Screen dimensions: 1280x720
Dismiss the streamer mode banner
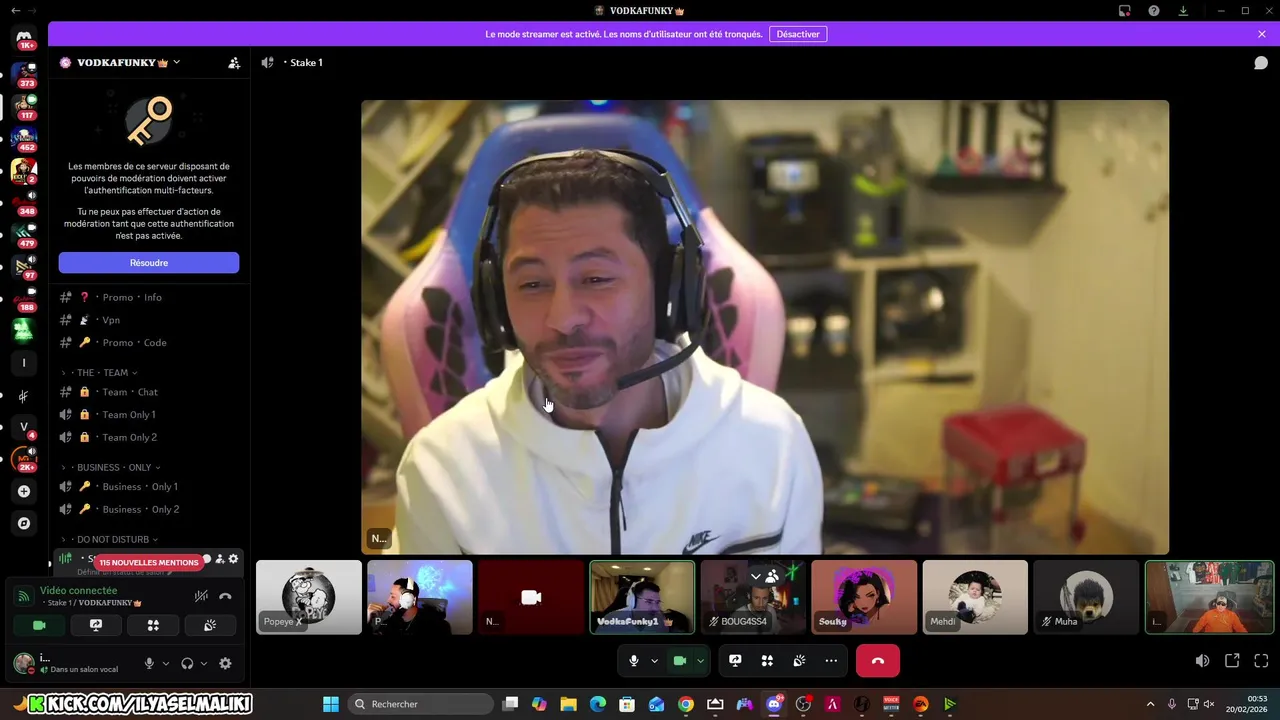[x=1262, y=34]
